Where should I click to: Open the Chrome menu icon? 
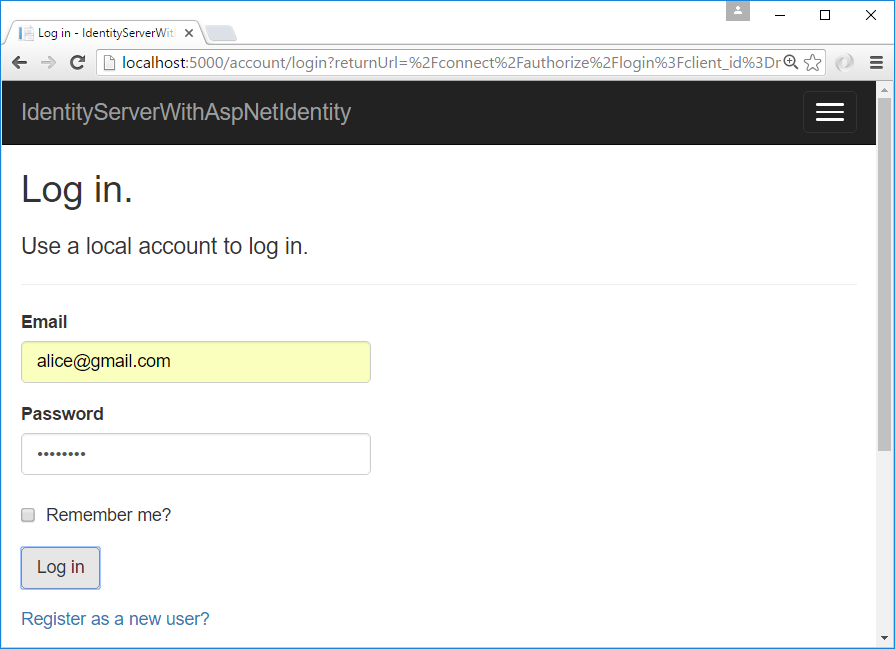coord(876,63)
